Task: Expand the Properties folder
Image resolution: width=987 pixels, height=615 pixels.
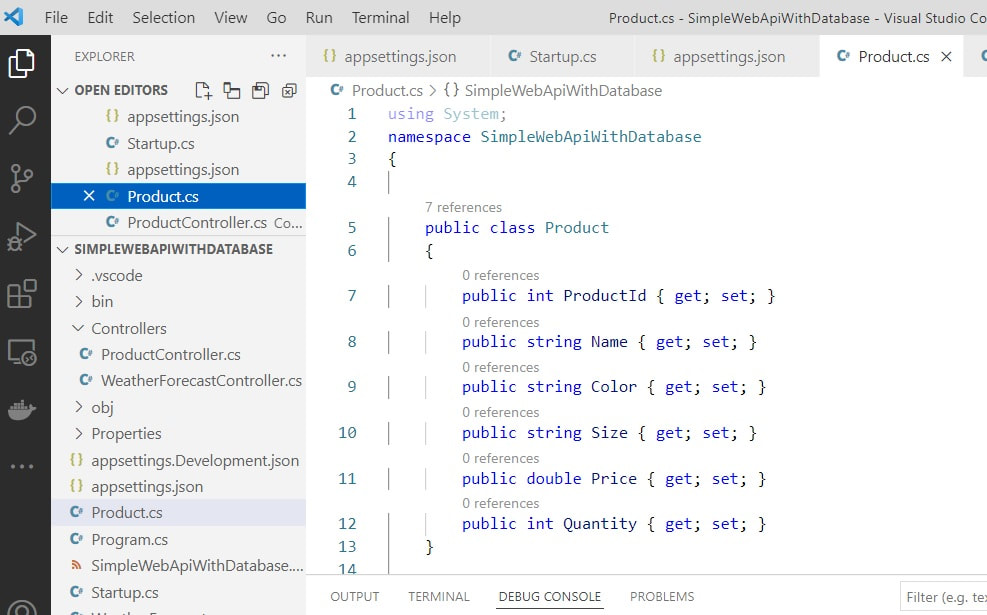Action: (x=78, y=433)
